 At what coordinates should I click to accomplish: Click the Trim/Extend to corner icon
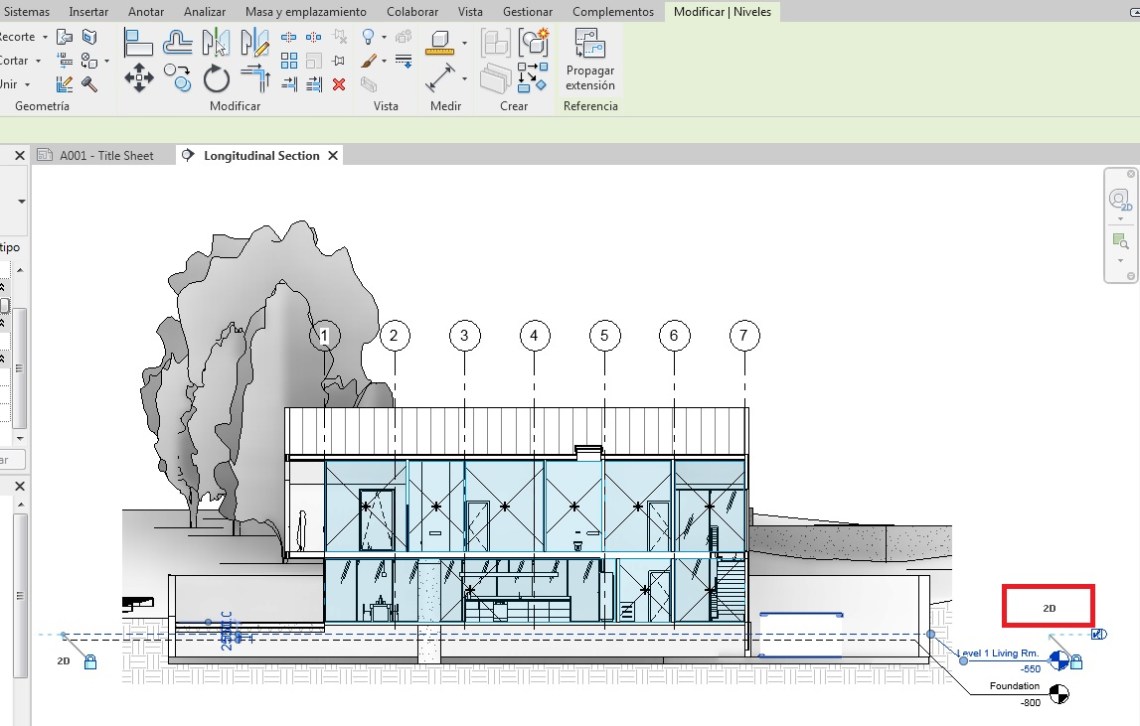[255, 78]
